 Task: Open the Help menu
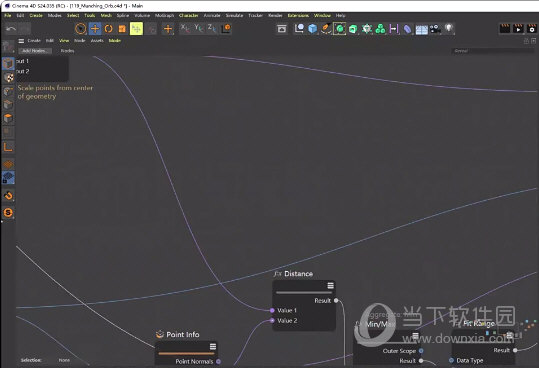340,15
